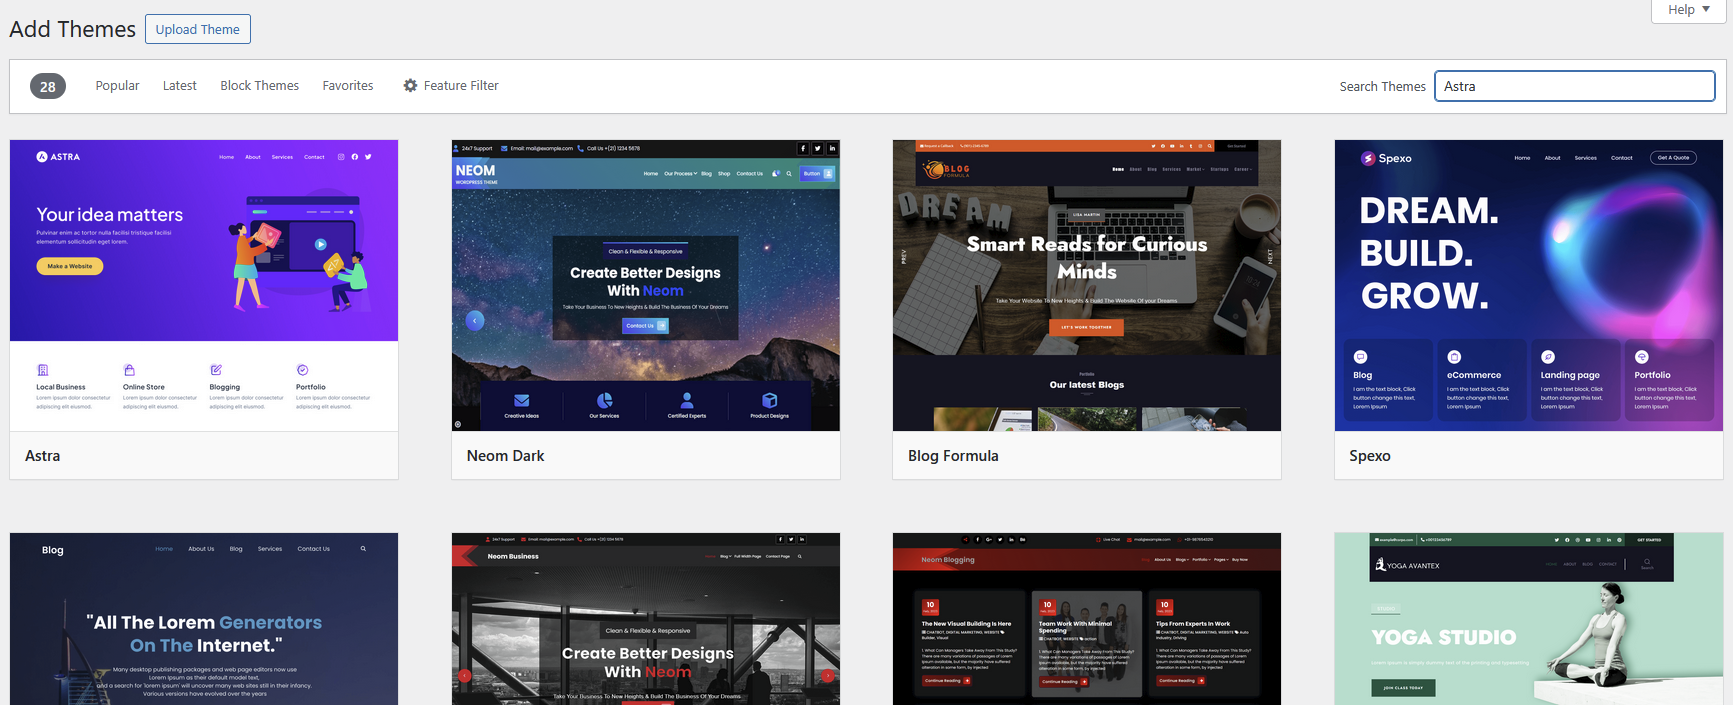1733x705 pixels.
Task: Switch to the Latest tab
Action: click(x=180, y=86)
